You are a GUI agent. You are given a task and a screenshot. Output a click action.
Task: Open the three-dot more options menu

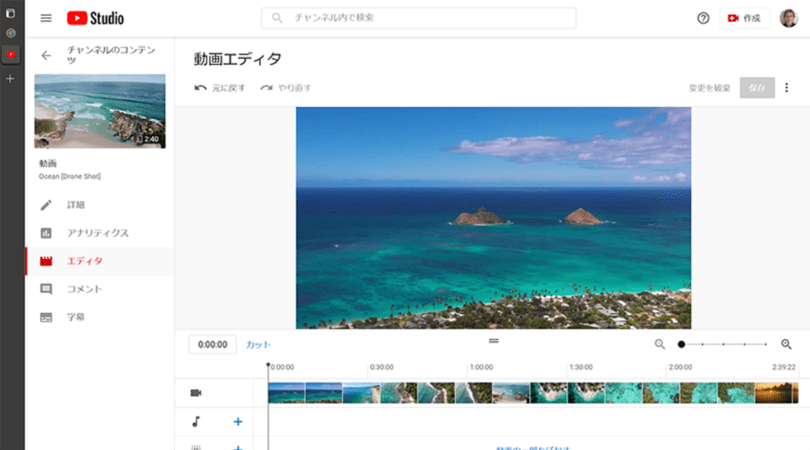786,88
